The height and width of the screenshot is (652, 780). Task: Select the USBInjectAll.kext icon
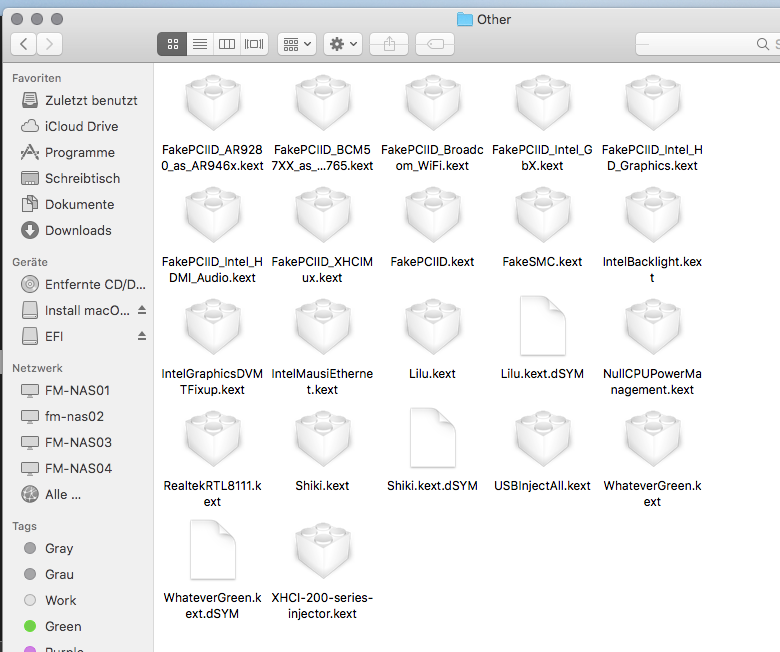pyautogui.click(x=543, y=439)
